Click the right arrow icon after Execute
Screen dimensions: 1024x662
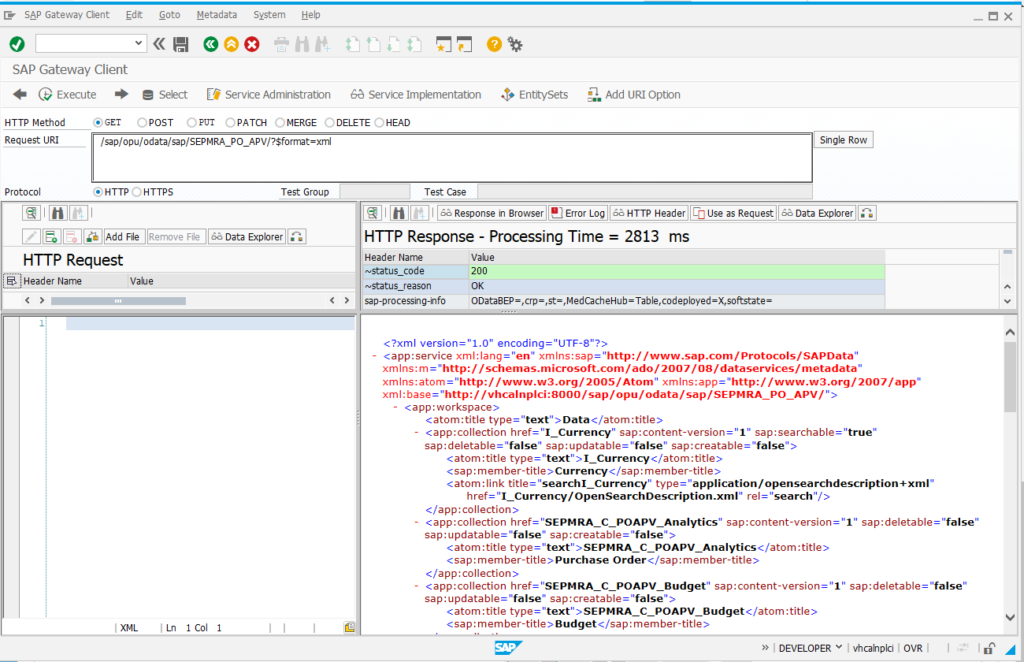point(121,95)
